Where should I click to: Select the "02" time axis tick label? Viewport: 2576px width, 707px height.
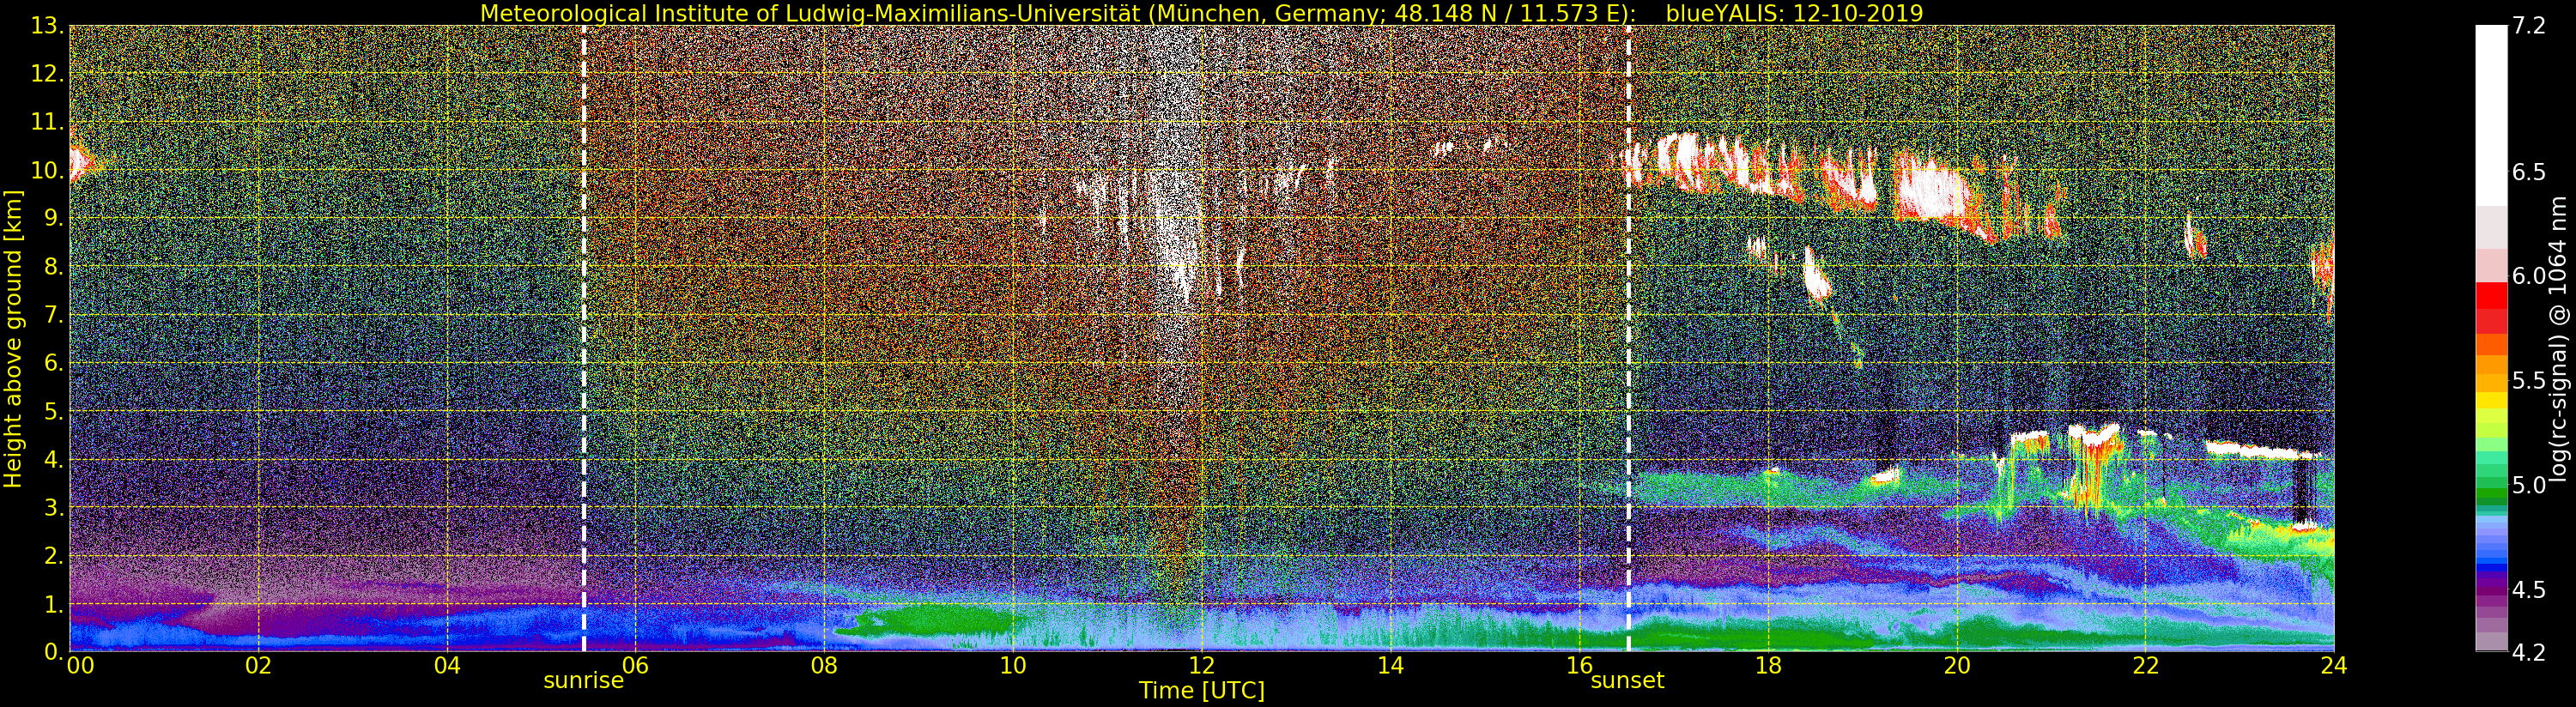click(x=258, y=666)
